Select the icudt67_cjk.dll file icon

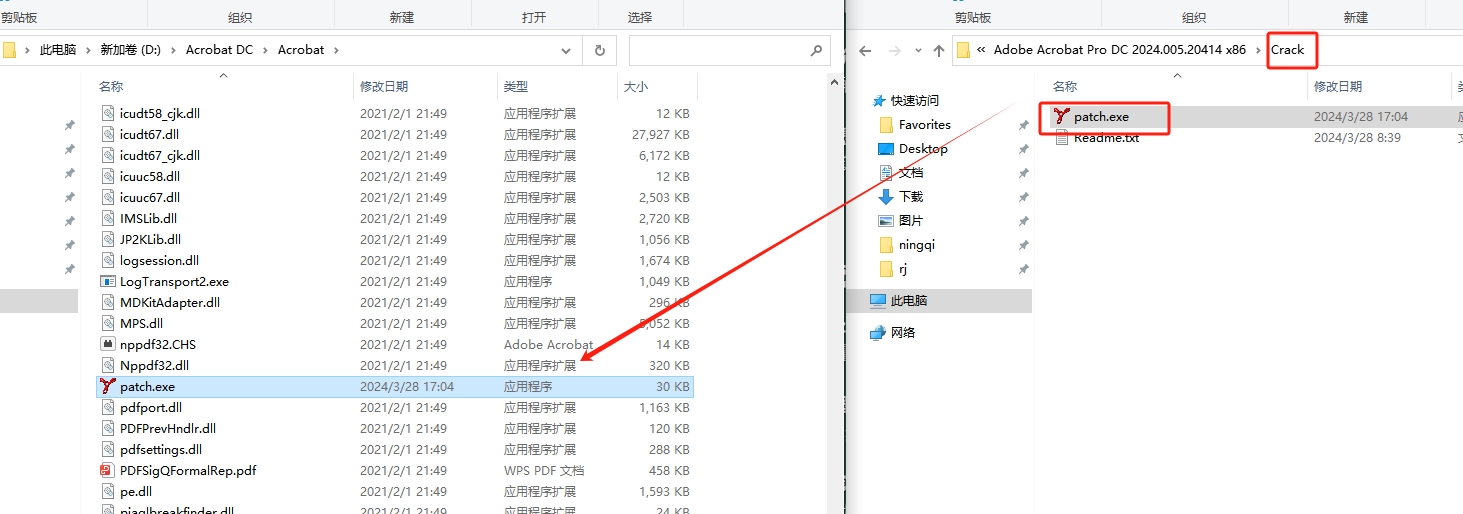point(108,155)
